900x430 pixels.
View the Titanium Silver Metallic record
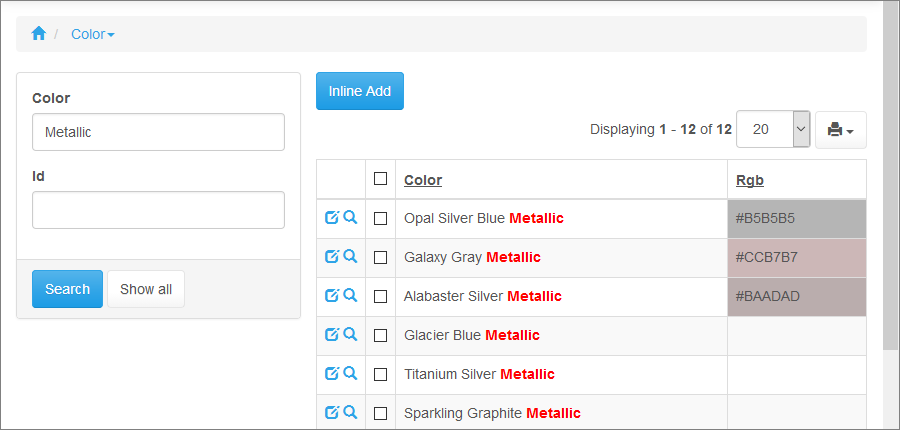(x=350, y=373)
